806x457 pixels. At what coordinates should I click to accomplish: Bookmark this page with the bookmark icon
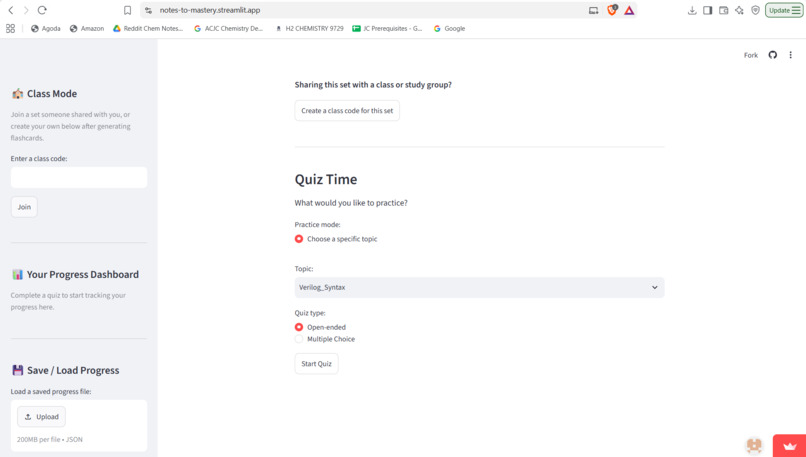coord(127,10)
